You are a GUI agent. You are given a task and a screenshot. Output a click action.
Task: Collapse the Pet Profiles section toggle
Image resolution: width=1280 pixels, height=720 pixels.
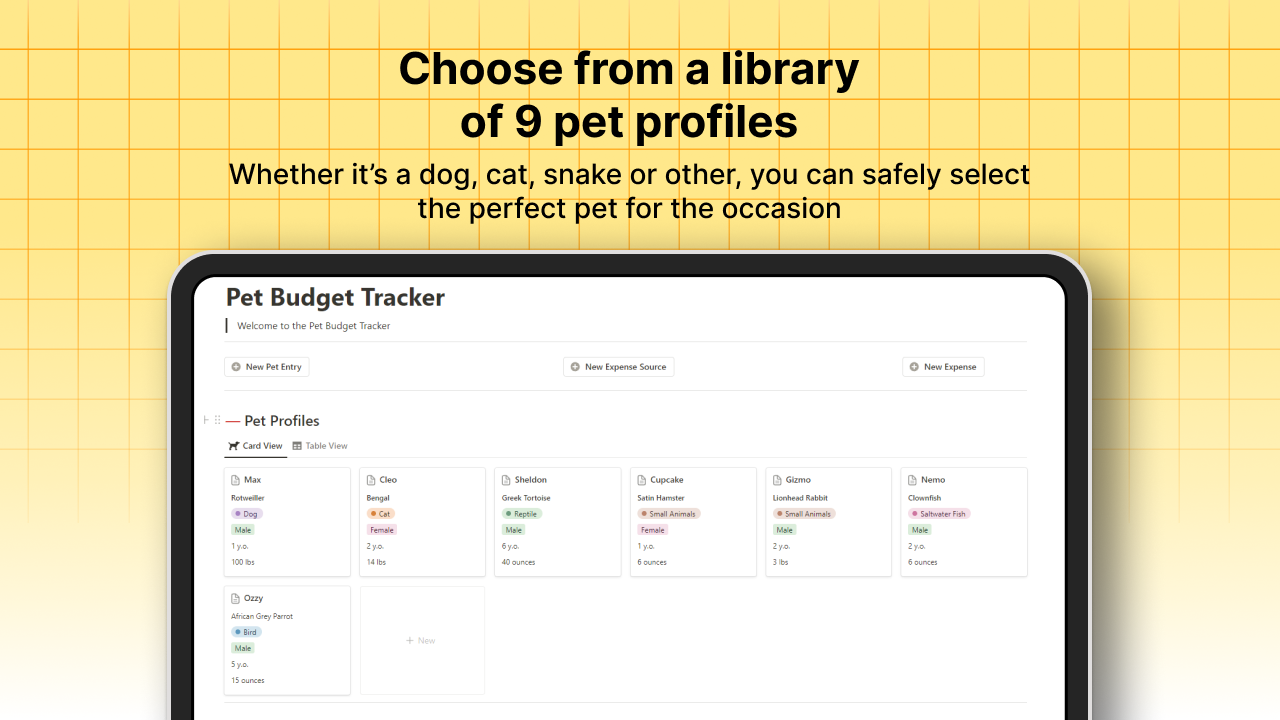205,420
